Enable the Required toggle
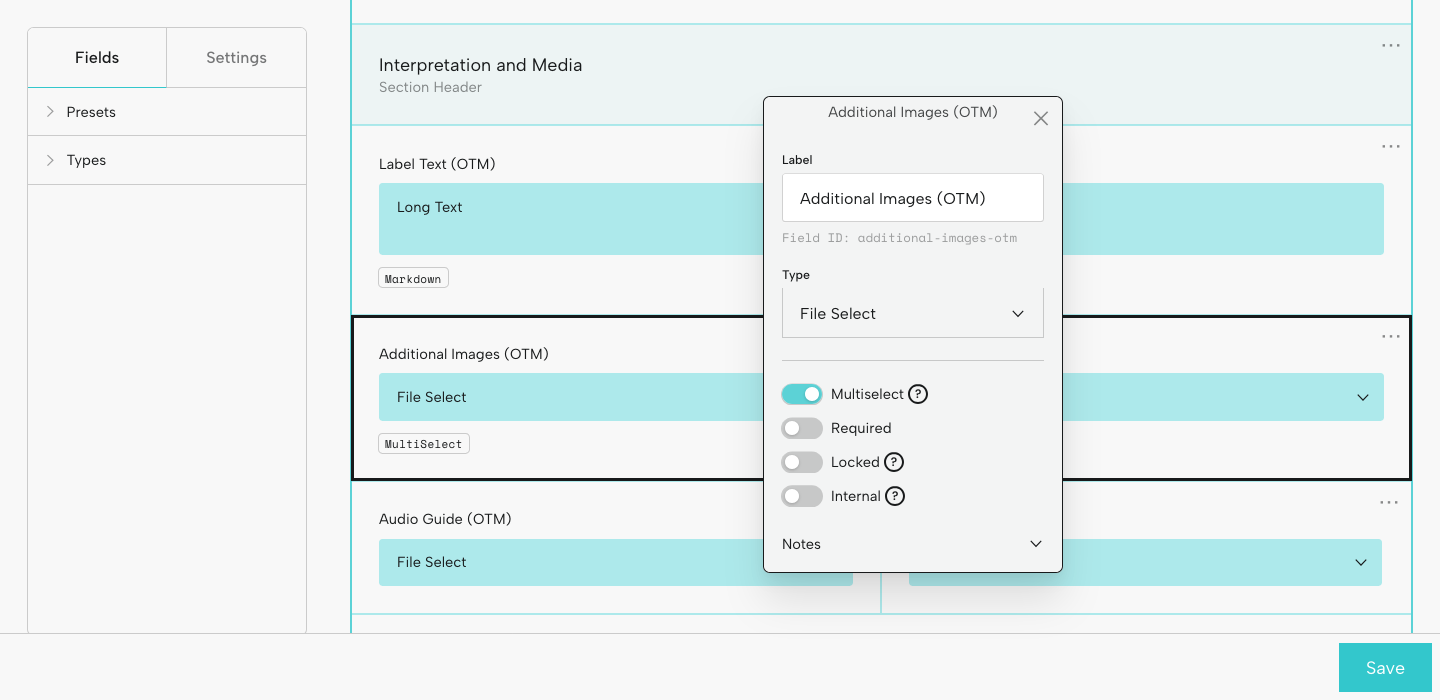This screenshot has width=1440, height=700. 802,428
